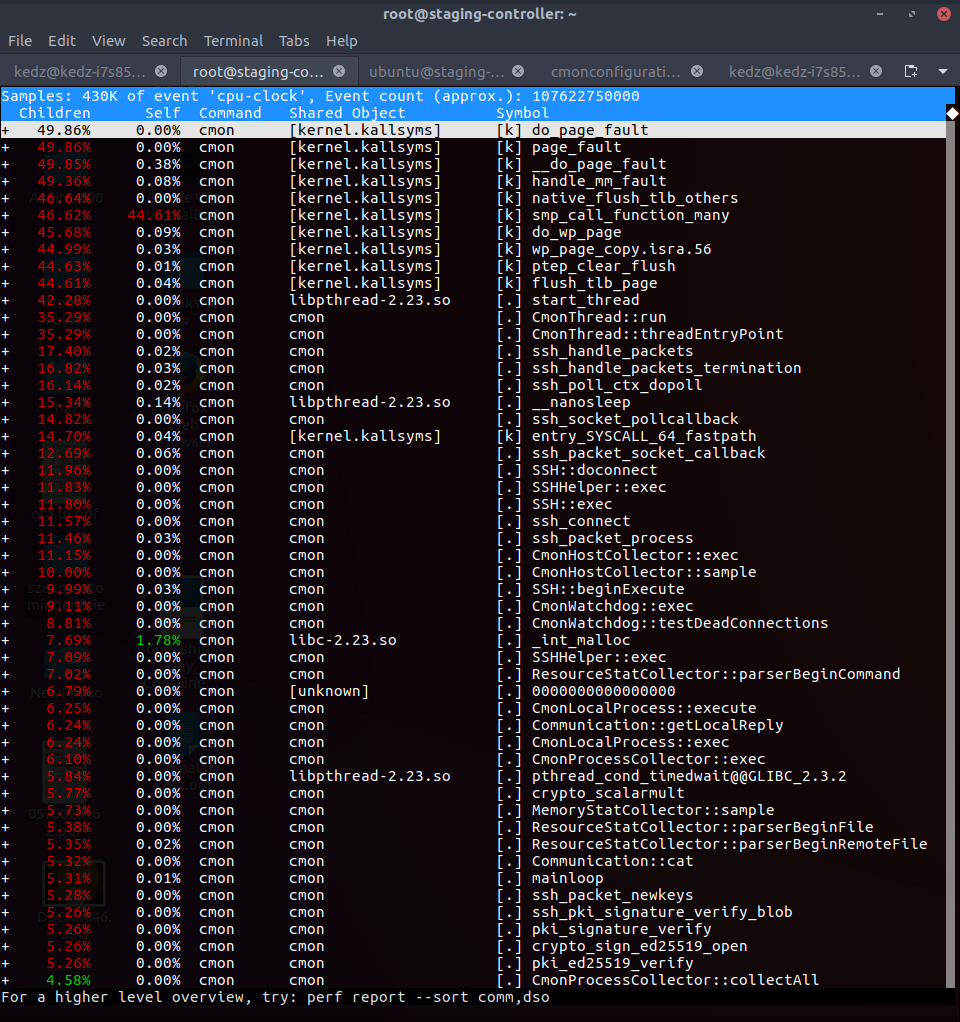The width and height of the screenshot is (960, 1022).
Task: Expand the smp_call_function_many row
Action: 5,215
